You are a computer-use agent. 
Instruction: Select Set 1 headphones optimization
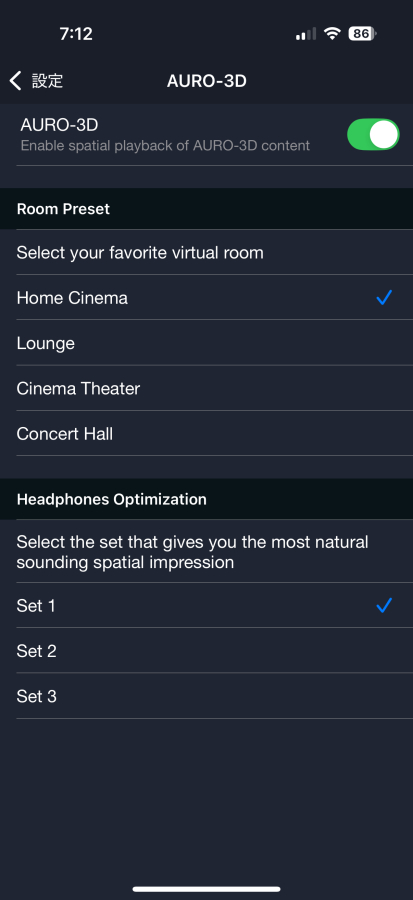pyautogui.click(x=206, y=606)
